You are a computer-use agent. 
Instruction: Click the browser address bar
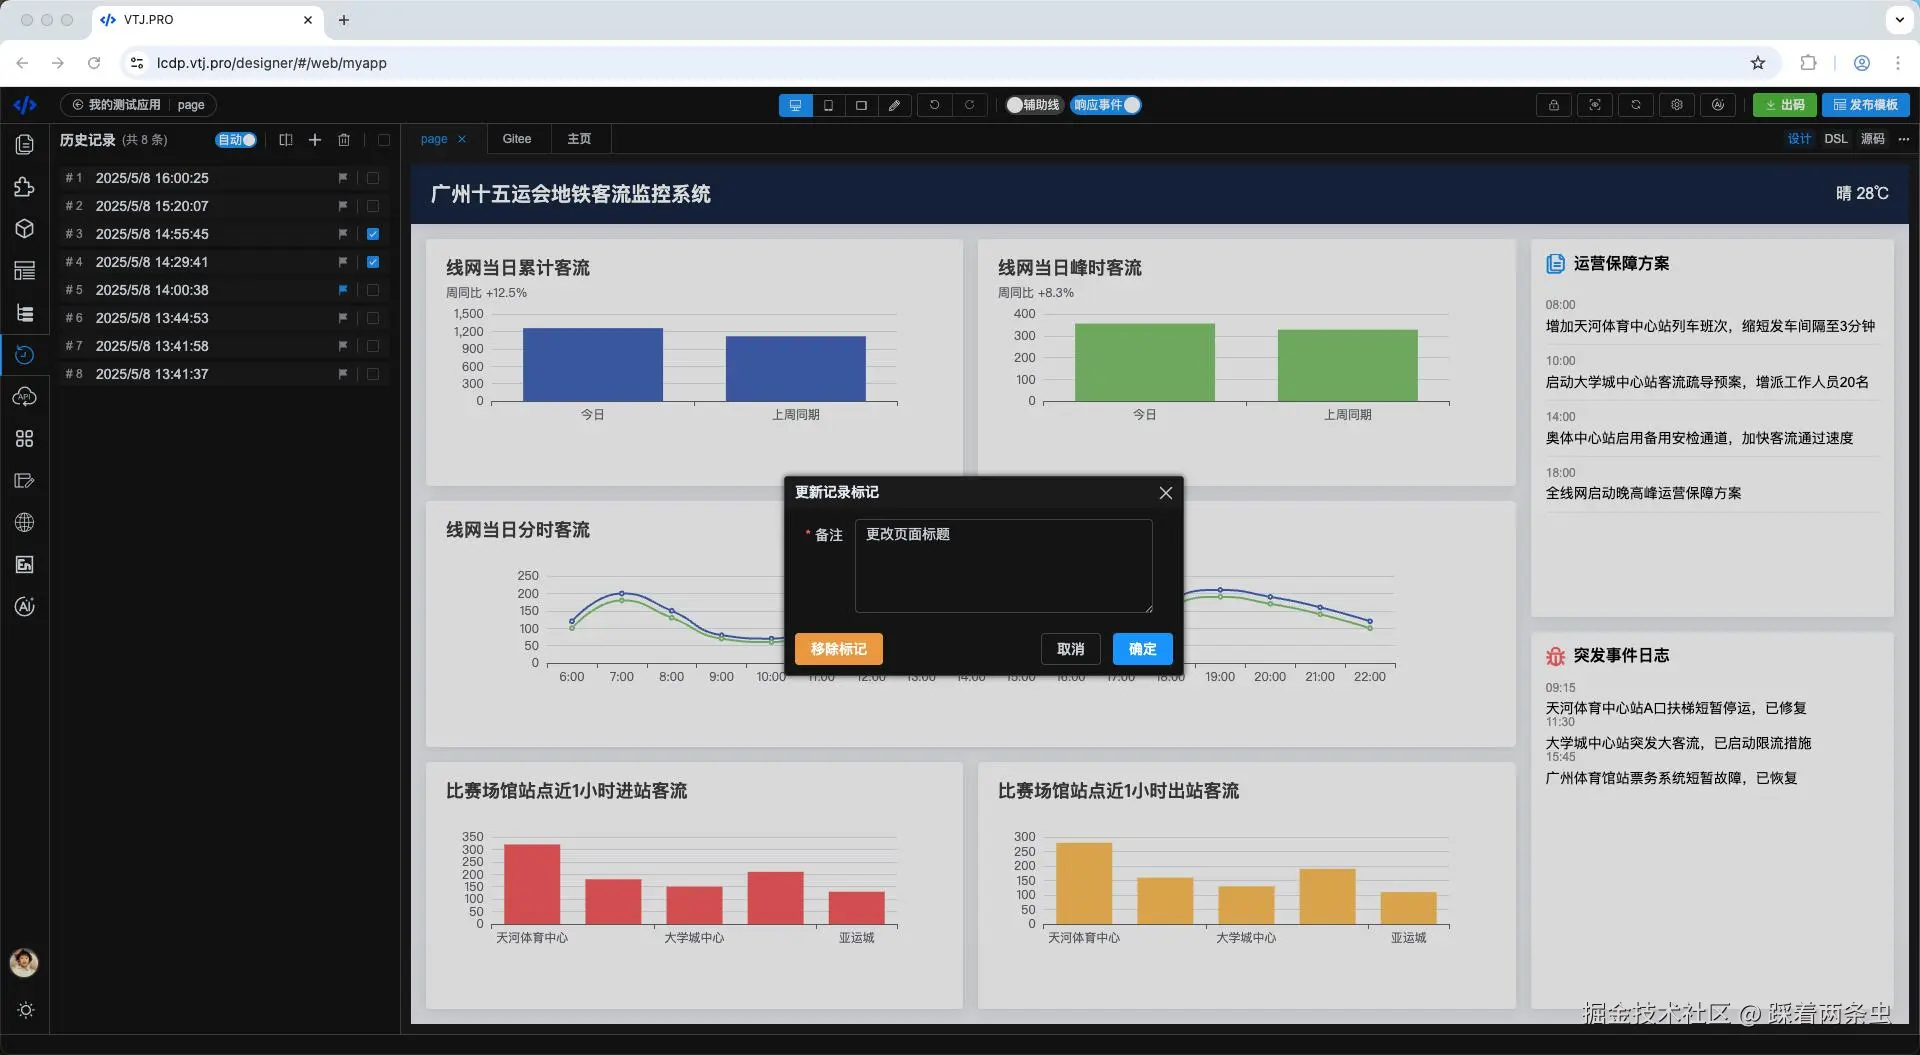[950, 63]
